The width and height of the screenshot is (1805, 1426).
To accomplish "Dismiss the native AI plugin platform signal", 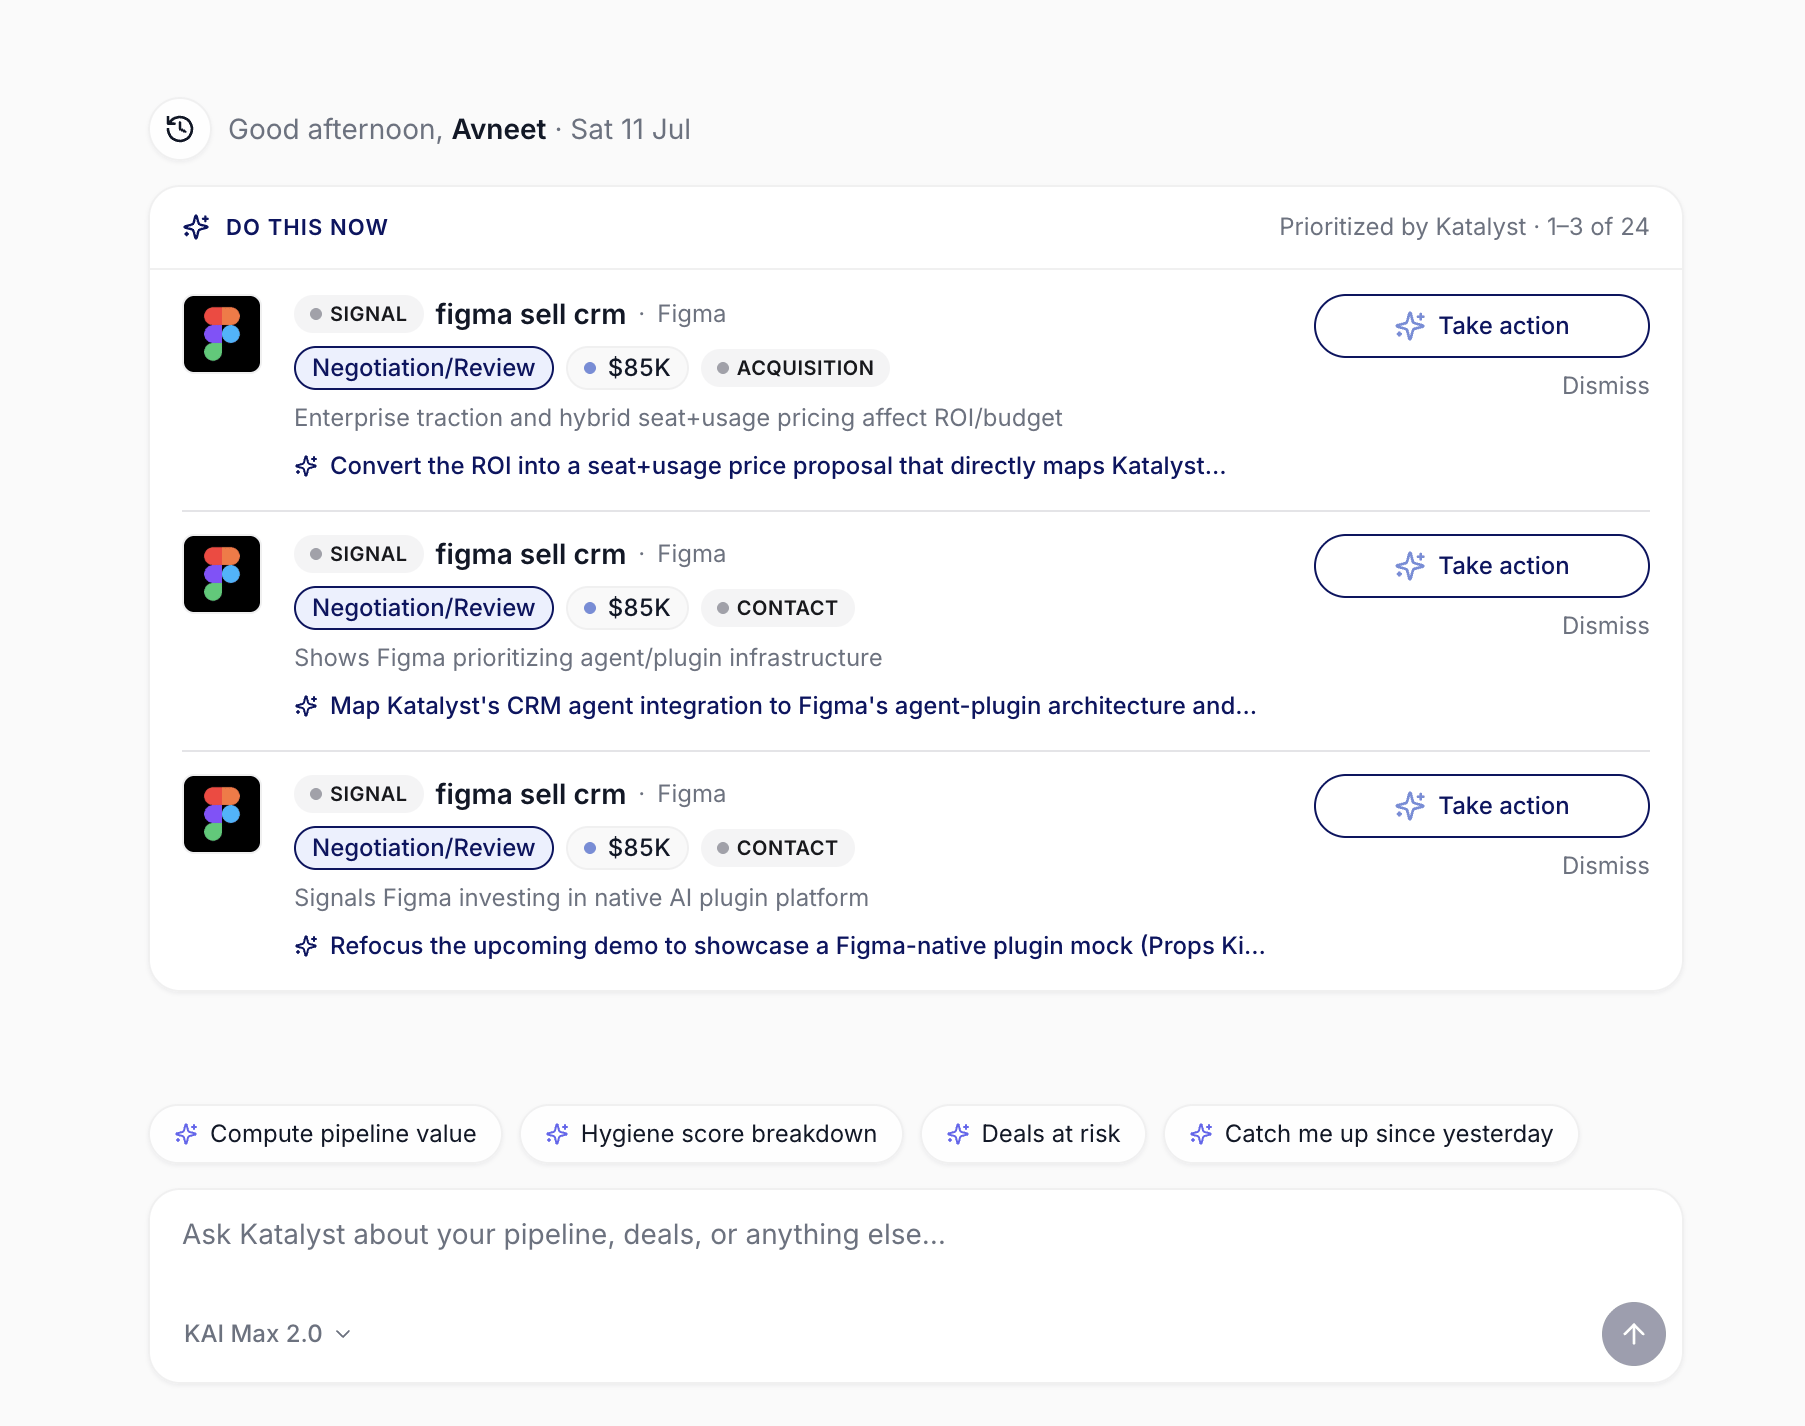I will 1605,866.
